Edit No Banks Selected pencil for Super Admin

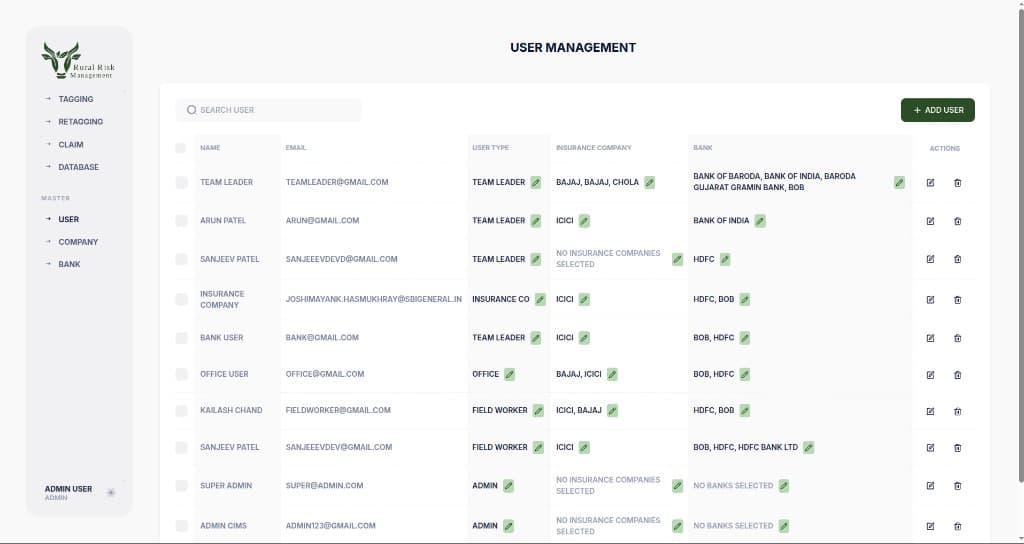pos(784,486)
